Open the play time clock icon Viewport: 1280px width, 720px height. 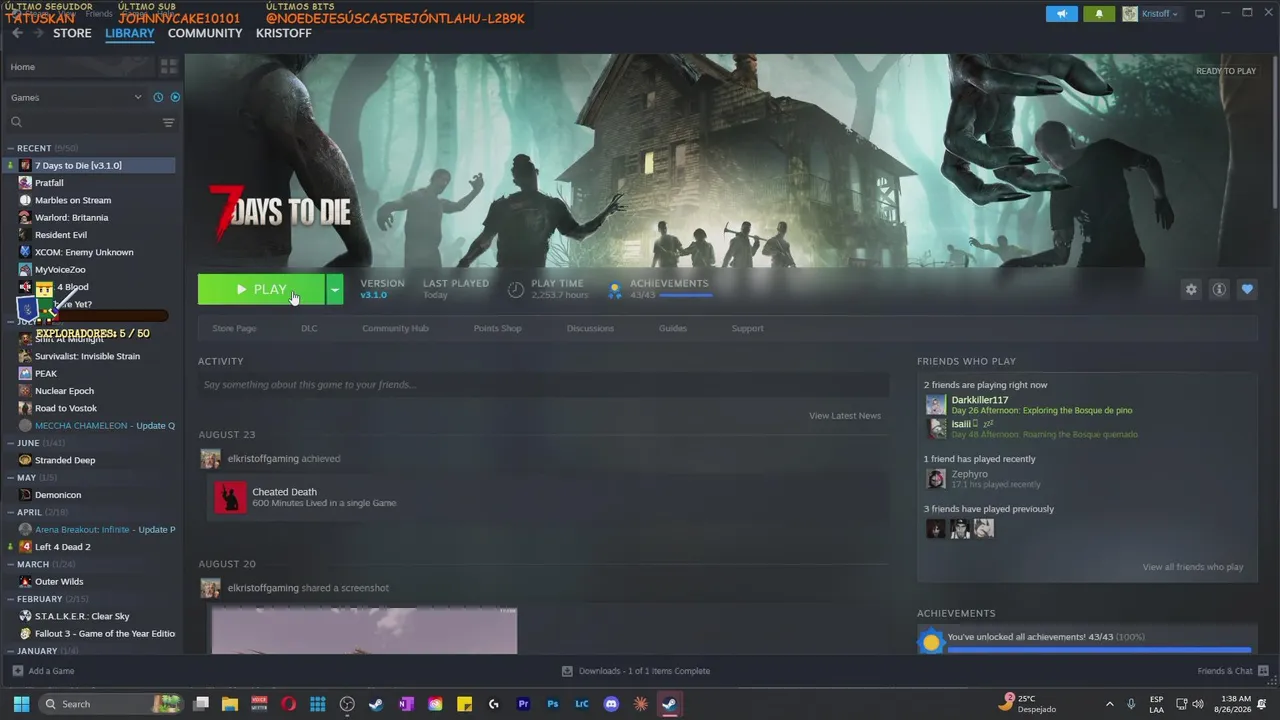tap(516, 289)
